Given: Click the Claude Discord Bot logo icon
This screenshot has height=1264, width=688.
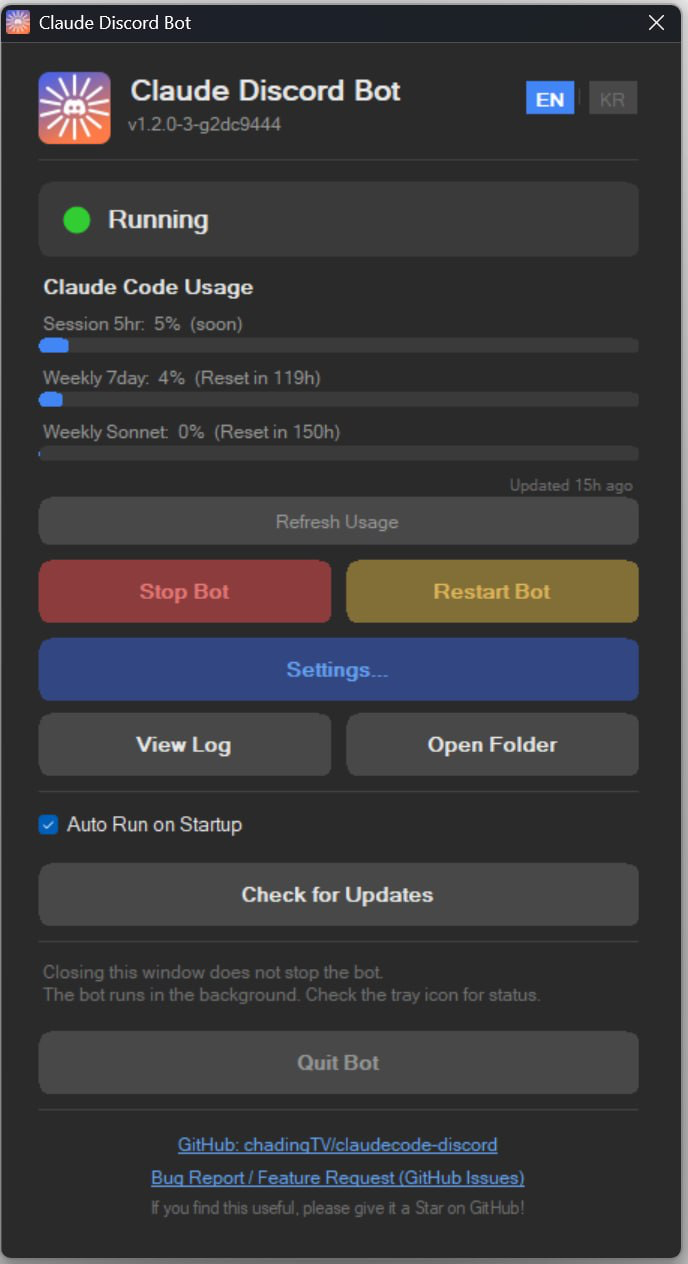Looking at the screenshot, I should coord(74,107).
